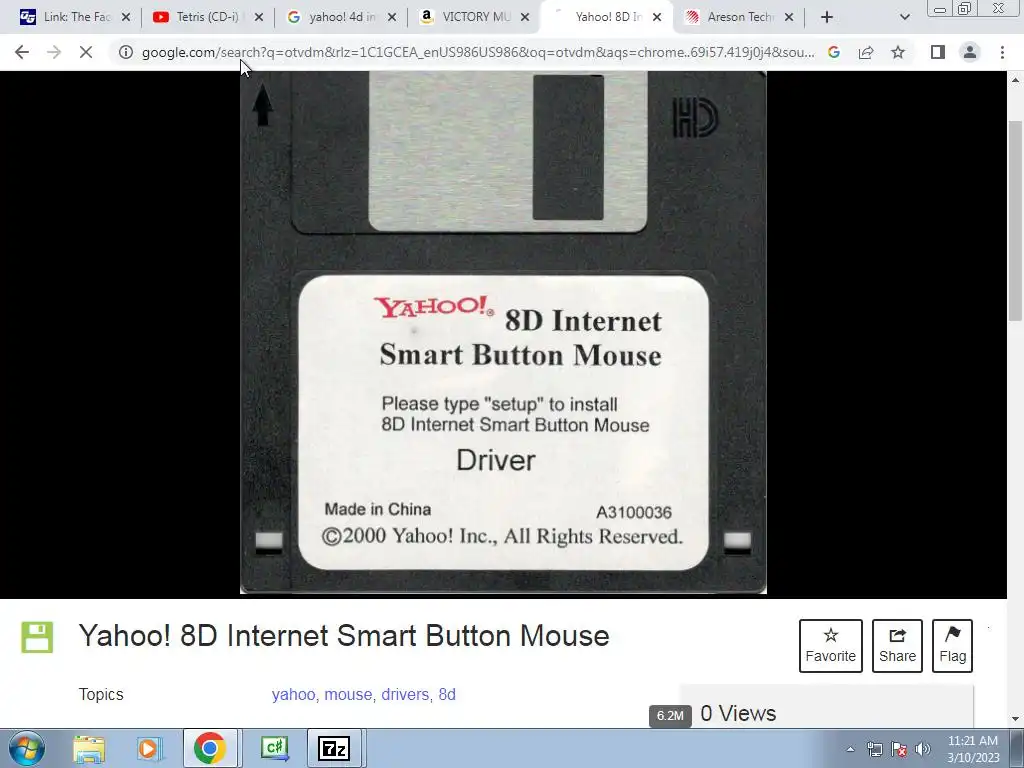Click the forward navigation arrow
This screenshot has height=768, width=1024.
[54, 52]
